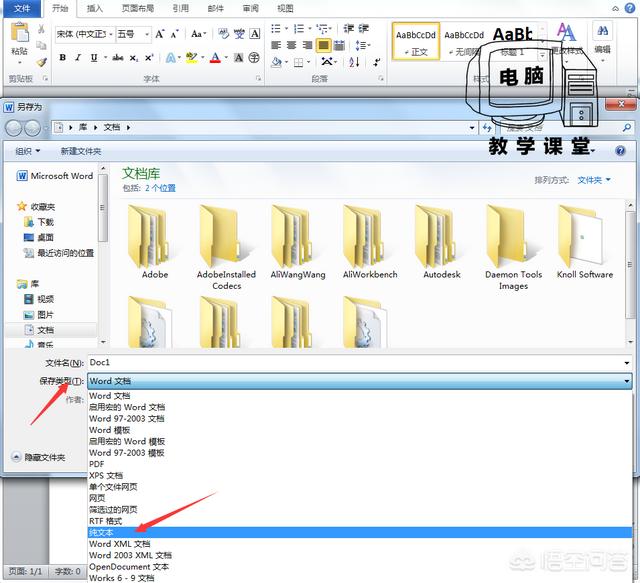The width and height of the screenshot is (640, 583).
Task: Toggle italic formatting in the ribbon
Action: click(x=78, y=58)
